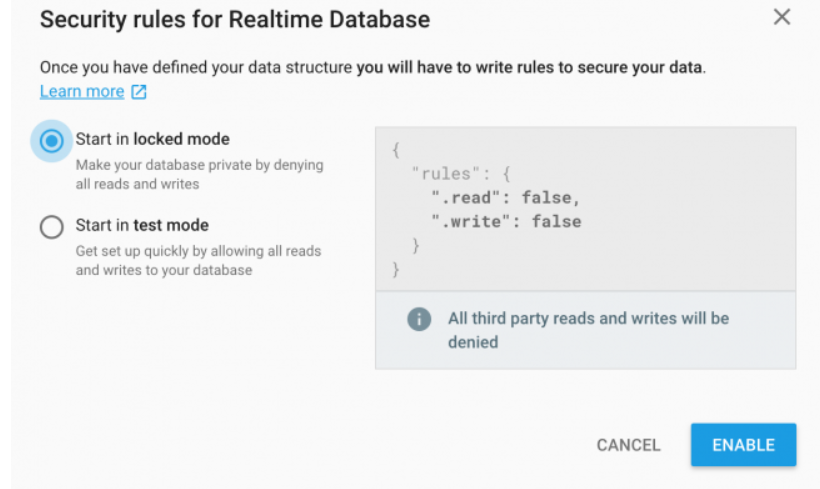
Task: Click the bold 'write rules to secure' sentence
Action: pos(531,67)
